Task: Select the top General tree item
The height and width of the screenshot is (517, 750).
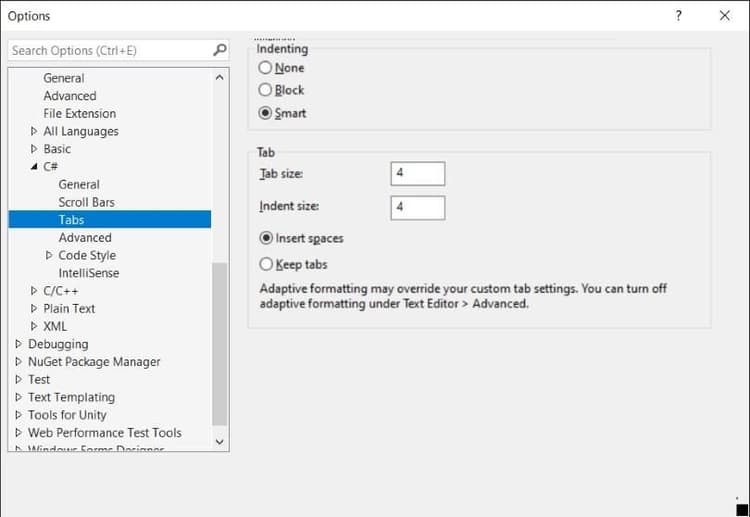Action: click(64, 78)
